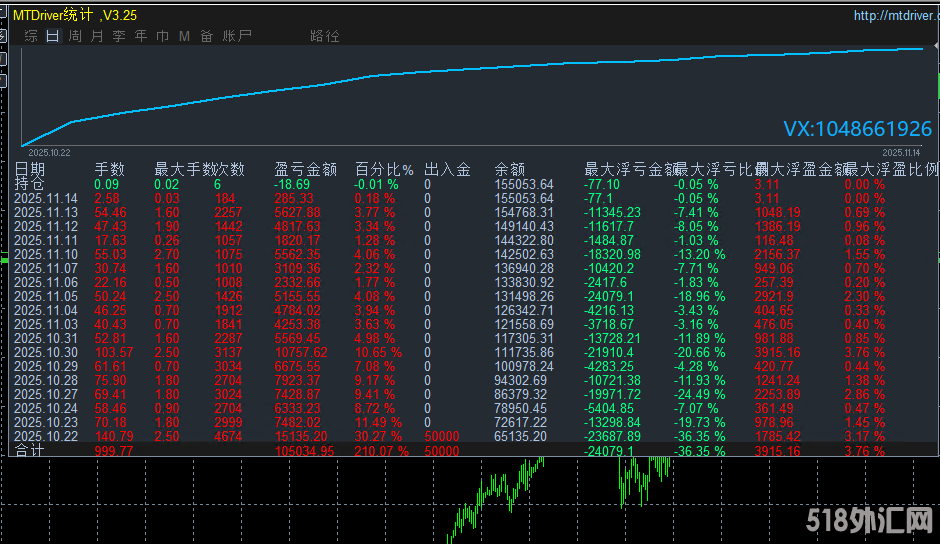This screenshot has width=940, height=544.
Task: Switch to the 综 summary tab
Action: pos(31,36)
